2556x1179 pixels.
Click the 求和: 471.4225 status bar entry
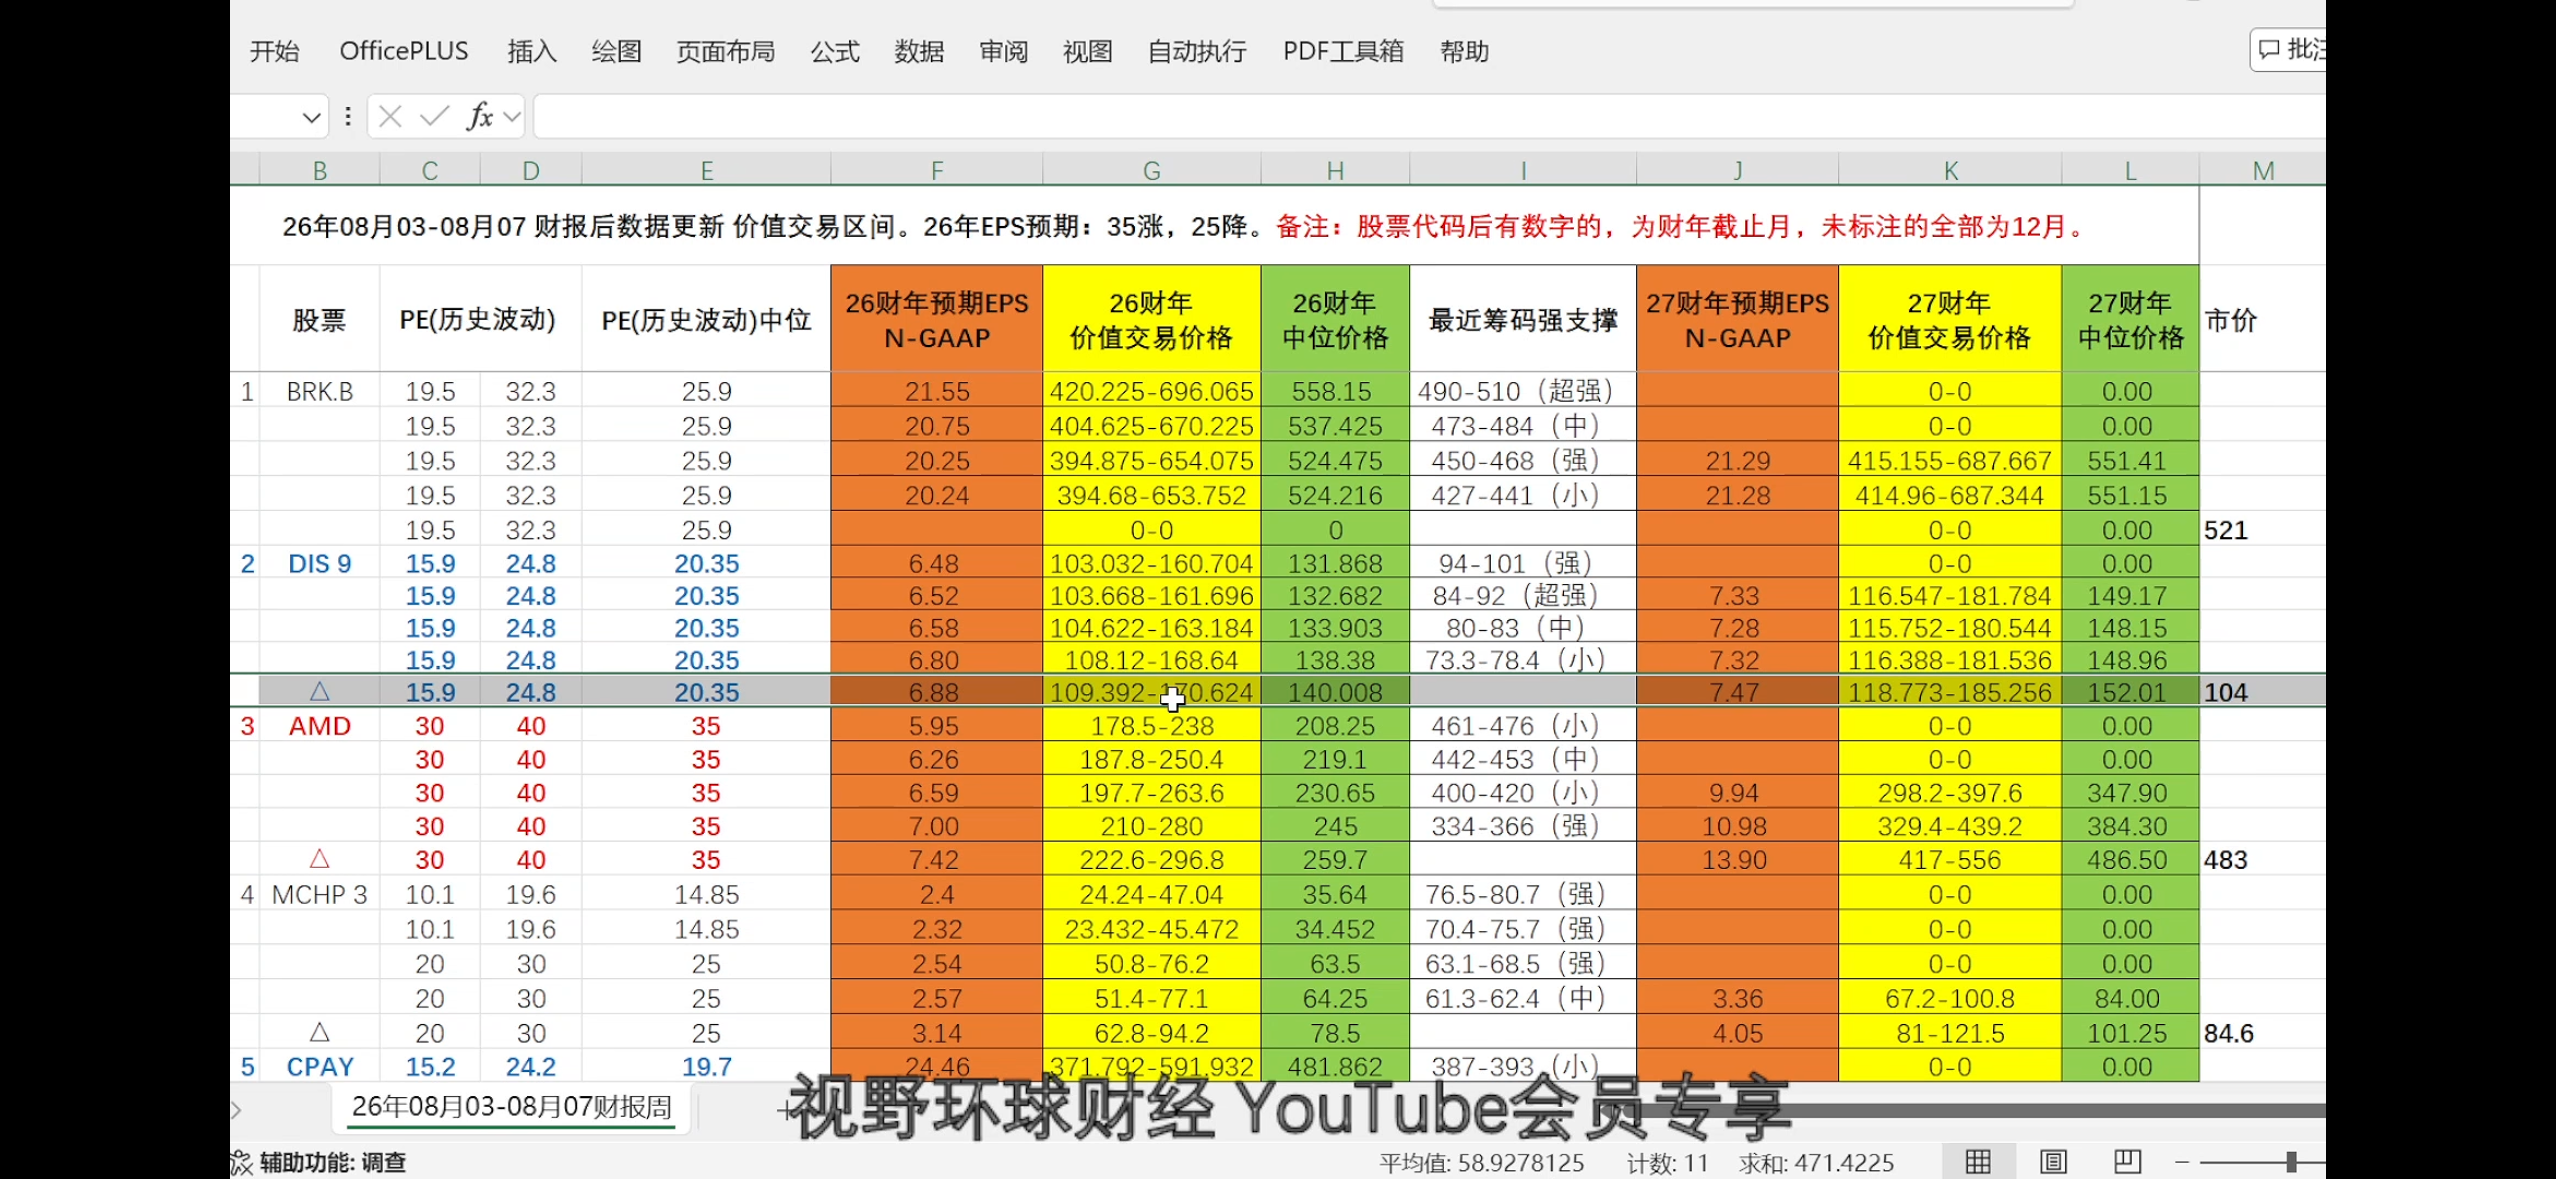1816,1162
